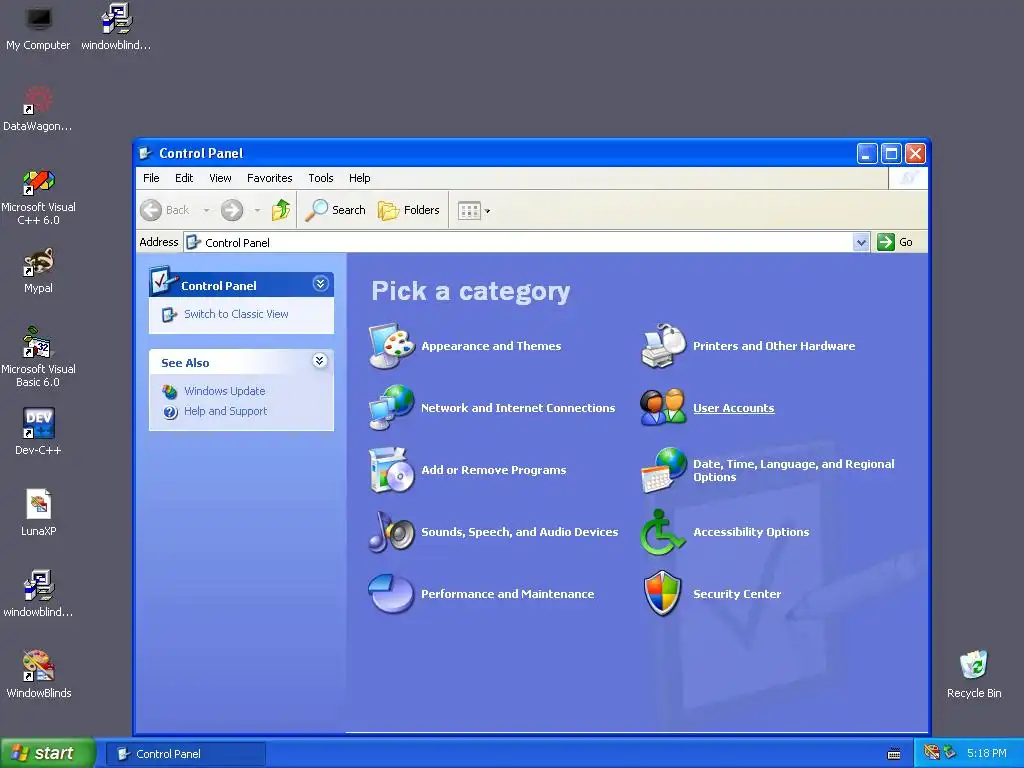
Task: Click the Back arrow toolbar button
Action: click(165, 210)
